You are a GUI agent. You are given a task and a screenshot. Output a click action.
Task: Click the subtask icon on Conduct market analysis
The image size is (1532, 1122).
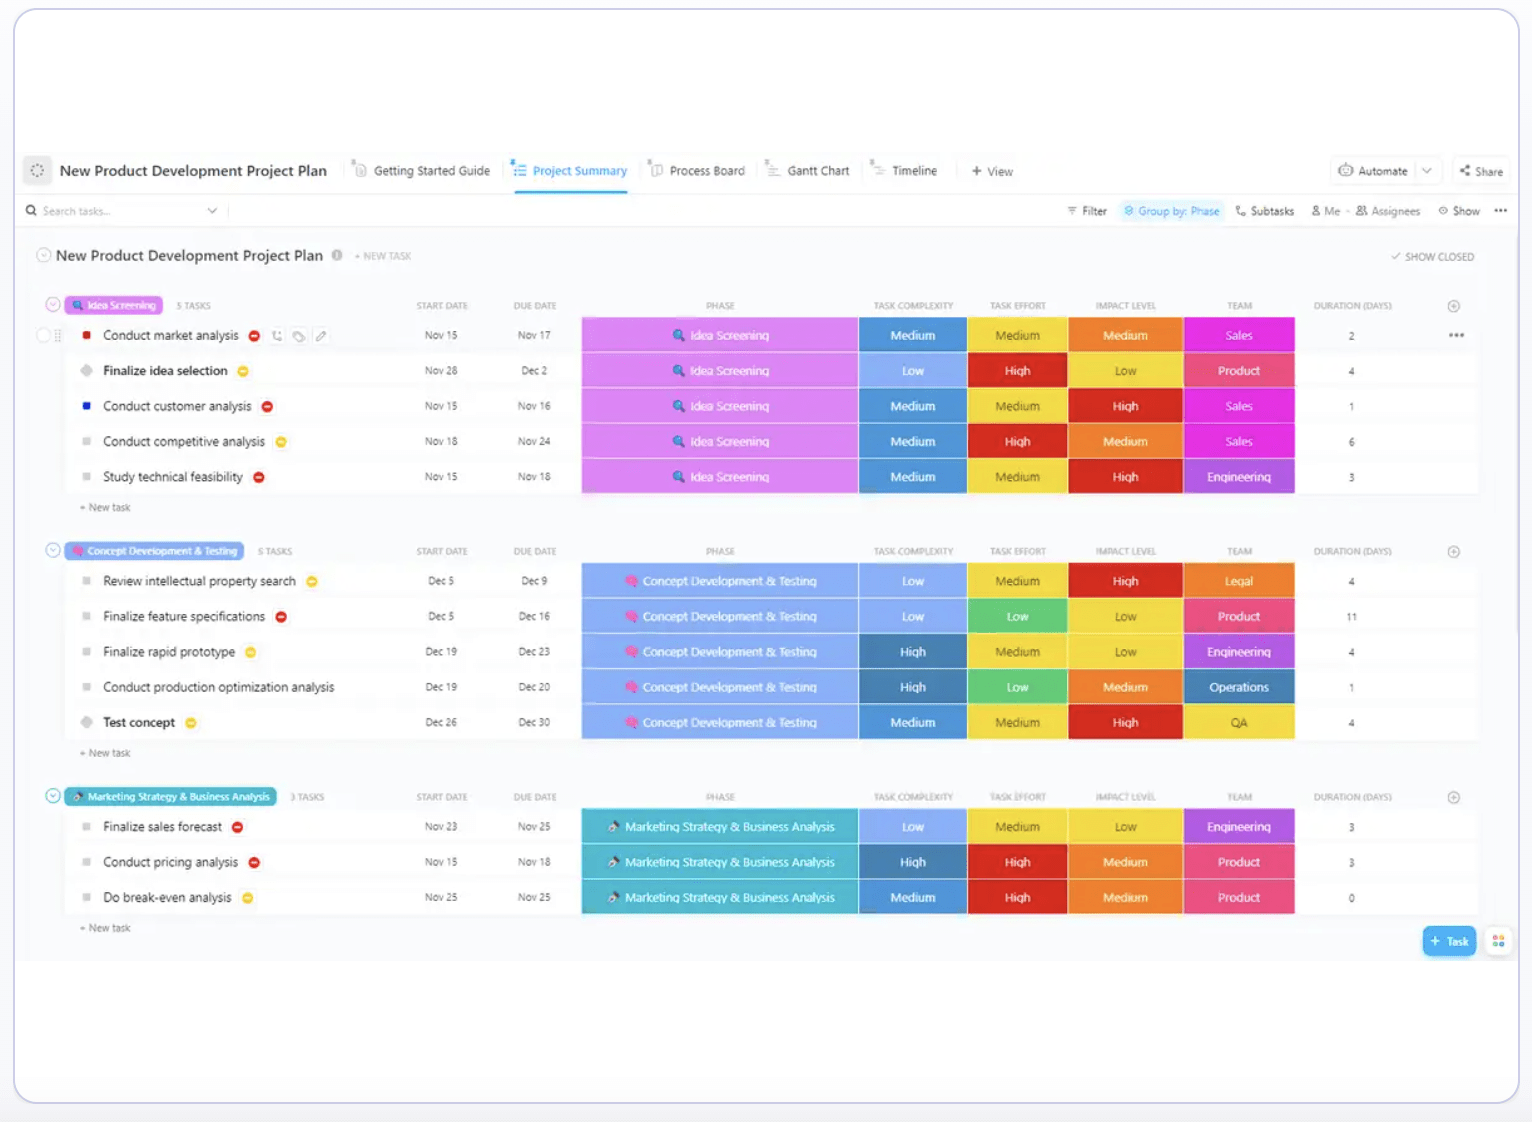[x=277, y=336]
